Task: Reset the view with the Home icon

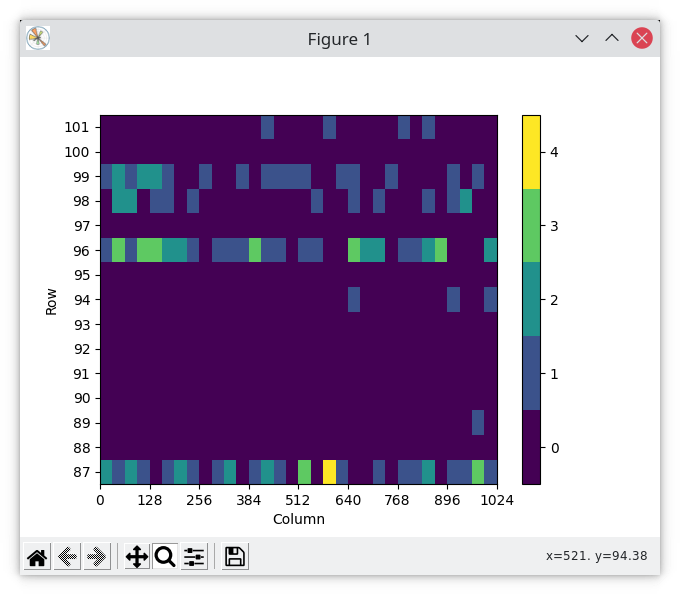Action: coord(37,556)
